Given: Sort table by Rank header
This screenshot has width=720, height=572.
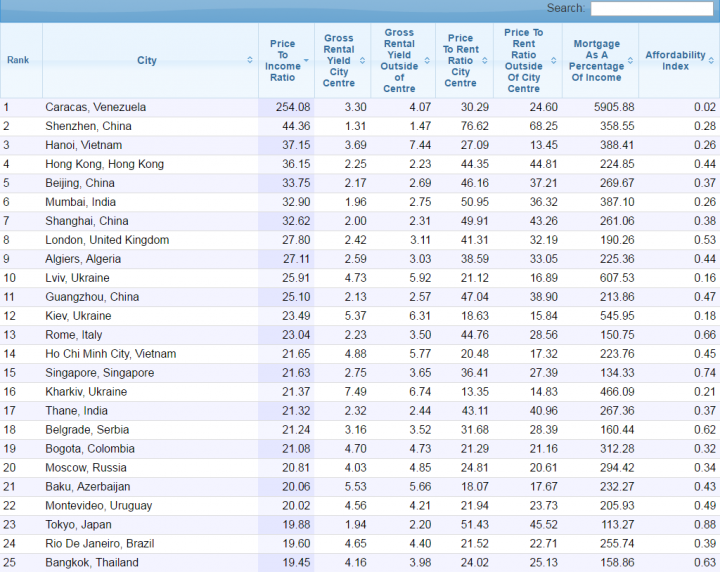Looking at the screenshot, I should point(18,60).
